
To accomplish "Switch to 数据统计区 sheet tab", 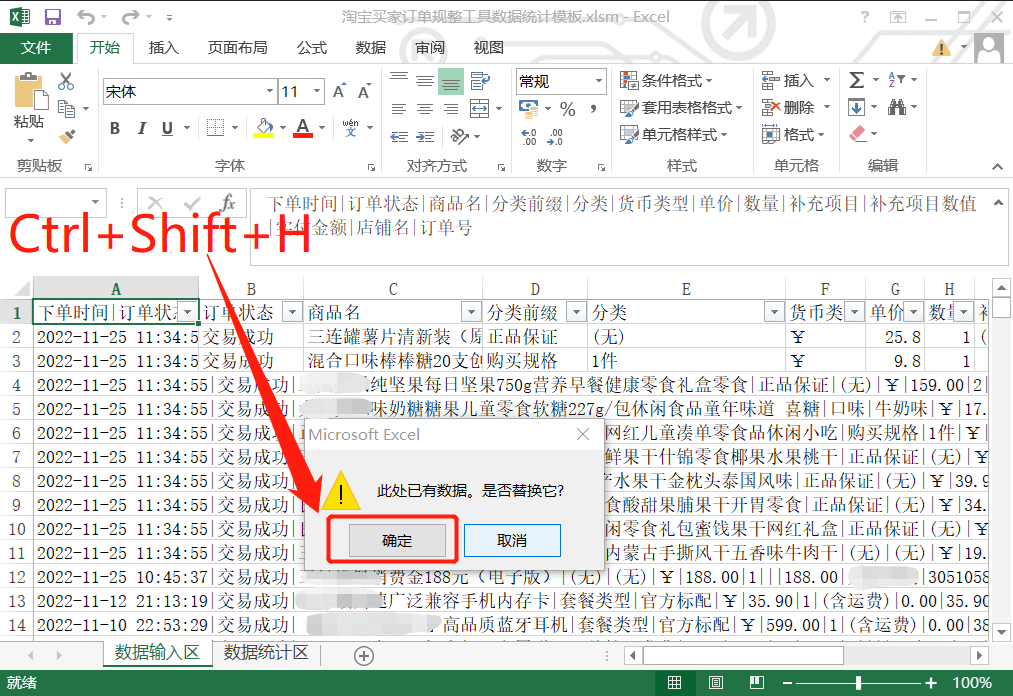I will pyautogui.click(x=266, y=654).
